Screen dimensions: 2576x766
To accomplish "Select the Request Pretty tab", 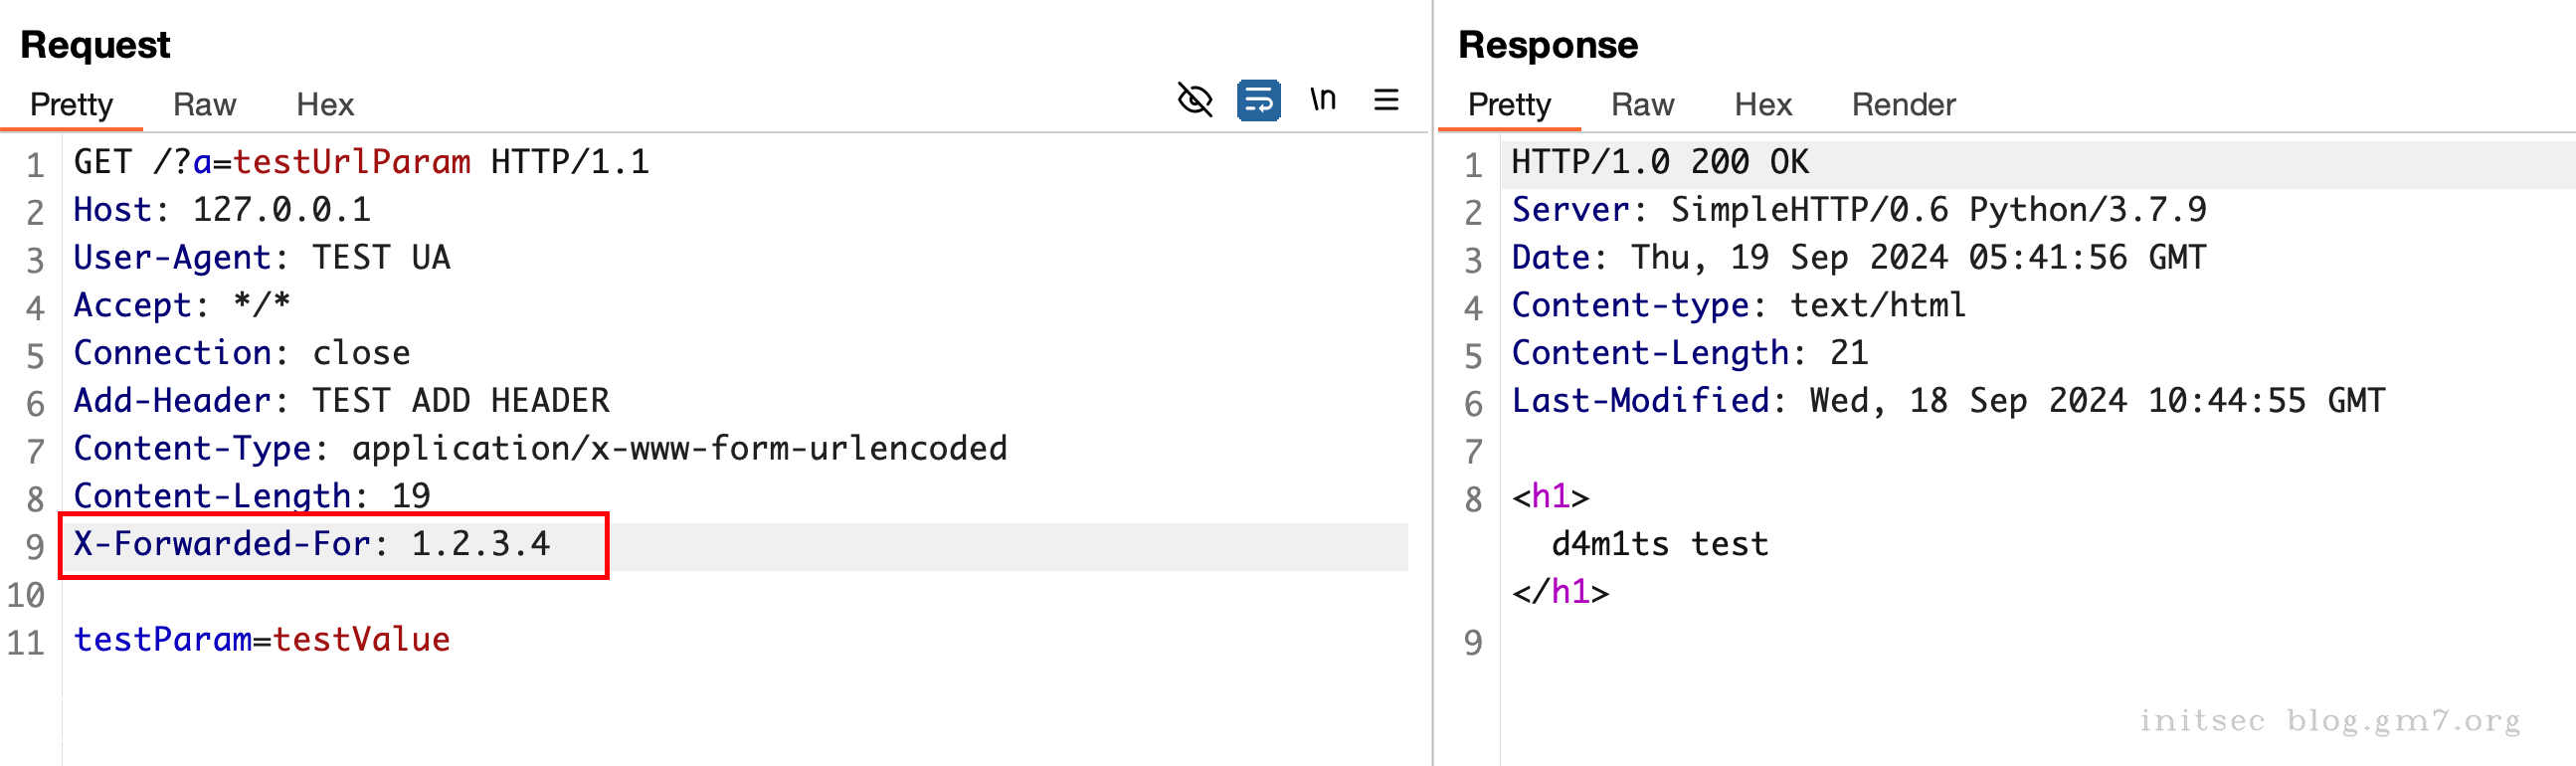I will click(x=71, y=105).
